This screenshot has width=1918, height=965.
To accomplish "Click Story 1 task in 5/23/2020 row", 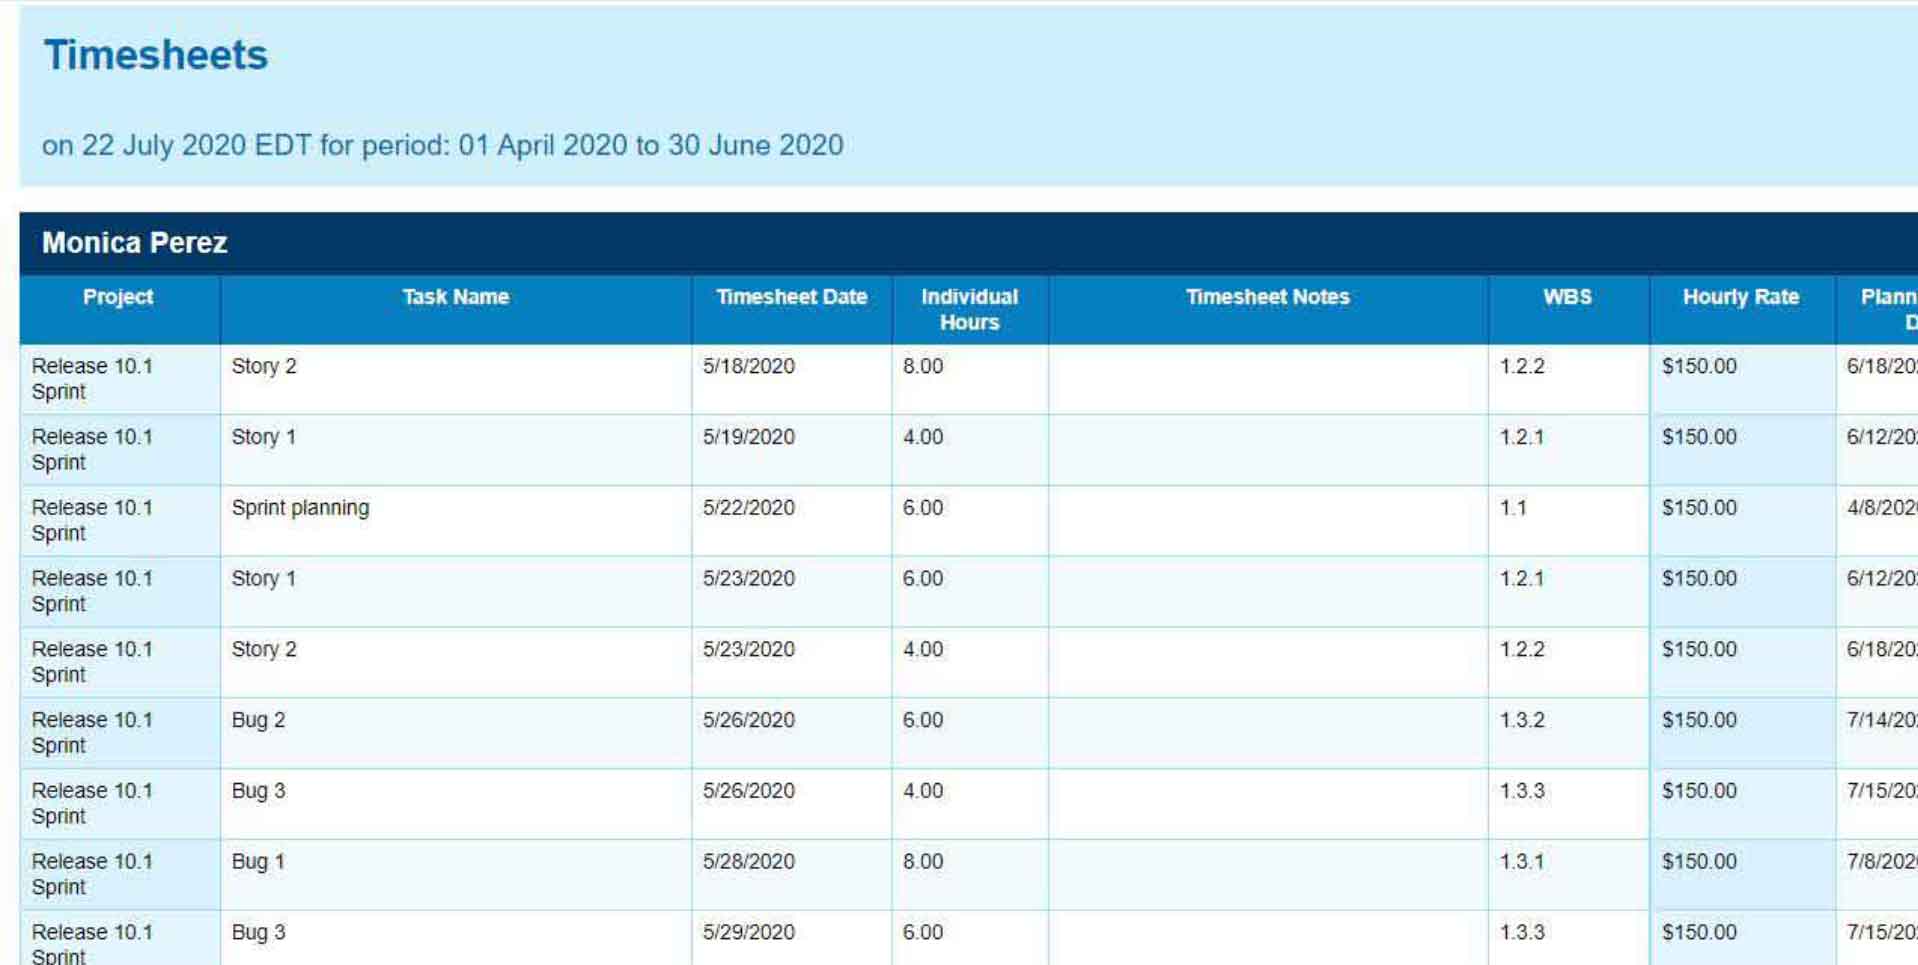I will tap(264, 579).
